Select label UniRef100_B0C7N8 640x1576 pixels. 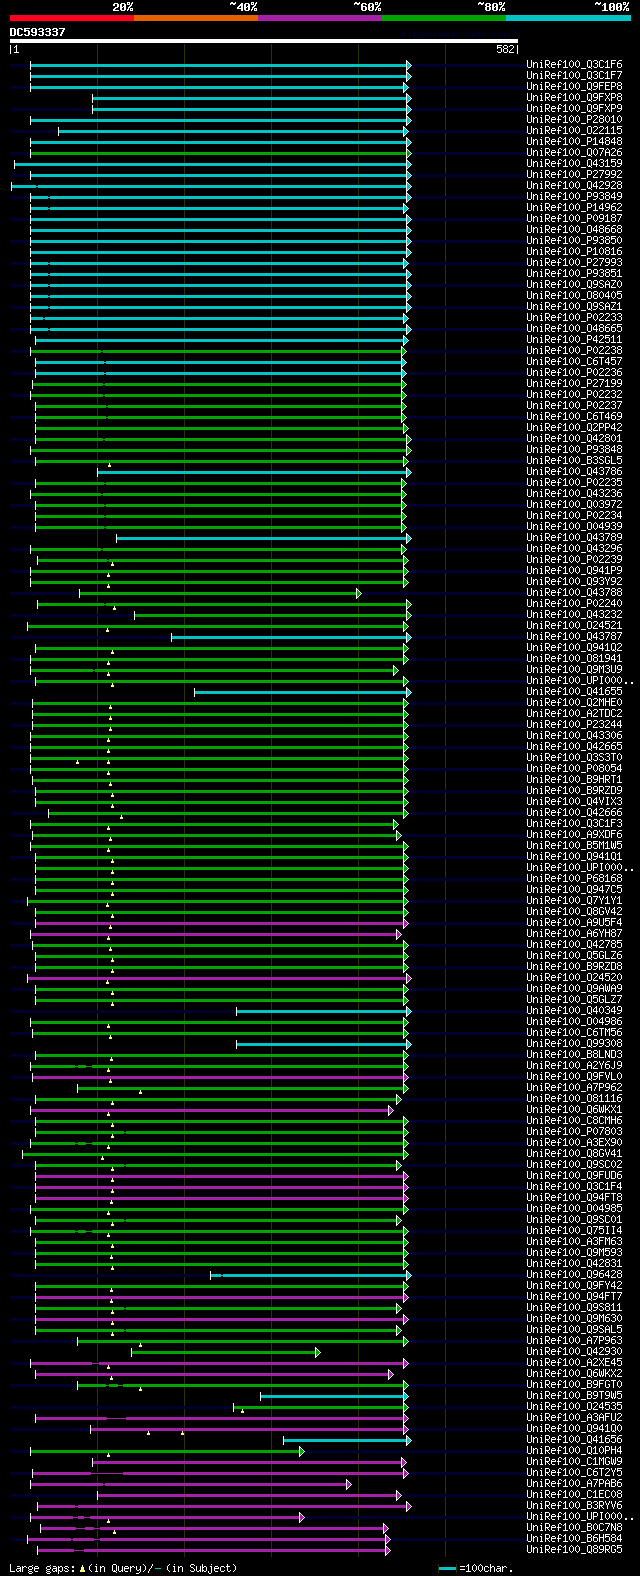tap(574, 1528)
